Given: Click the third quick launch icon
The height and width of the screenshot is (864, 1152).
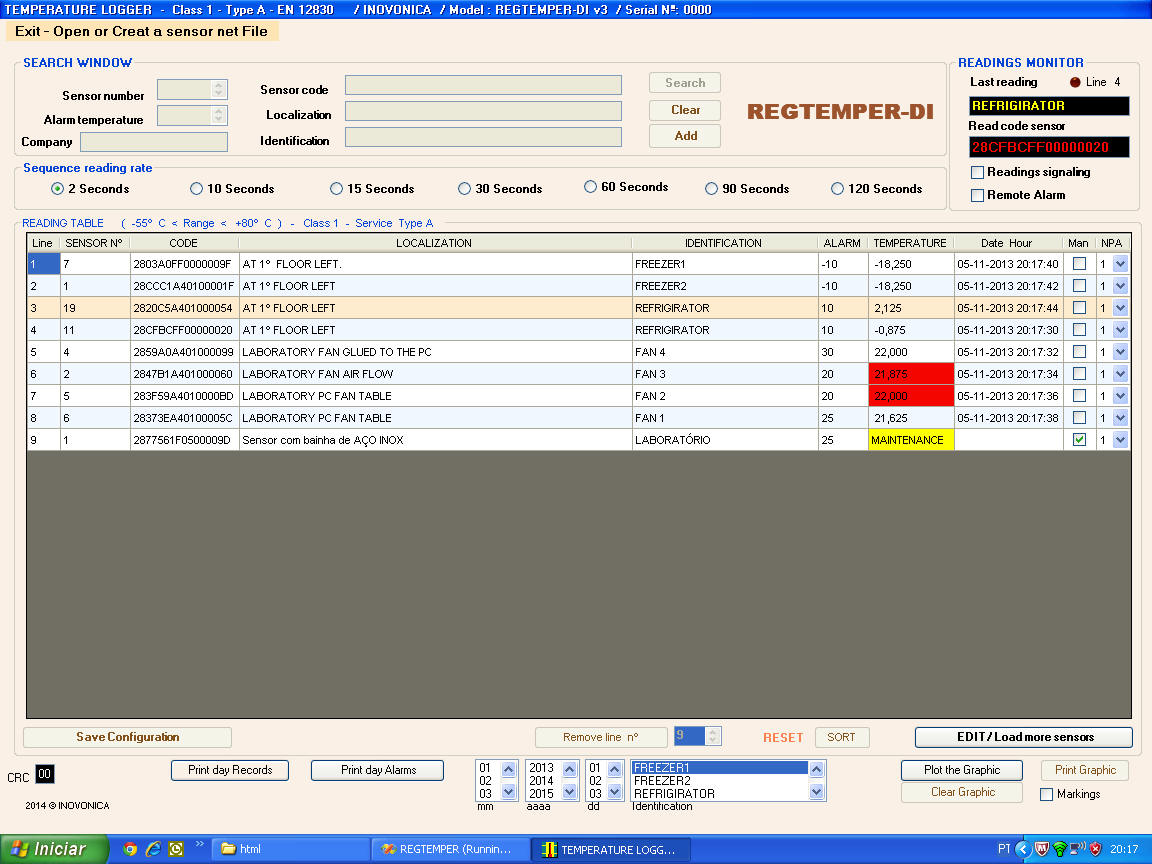Looking at the screenshot, I should pos(176,849).
